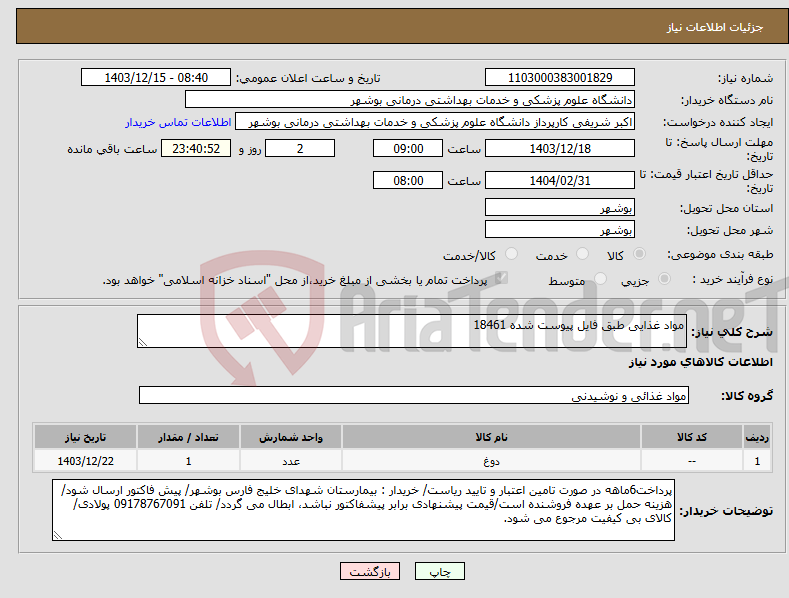Click the resize handle of buyer notes textarea
The height and width of the screenshot is (598, 789).
pyautogui.click(x=58, y=536)
